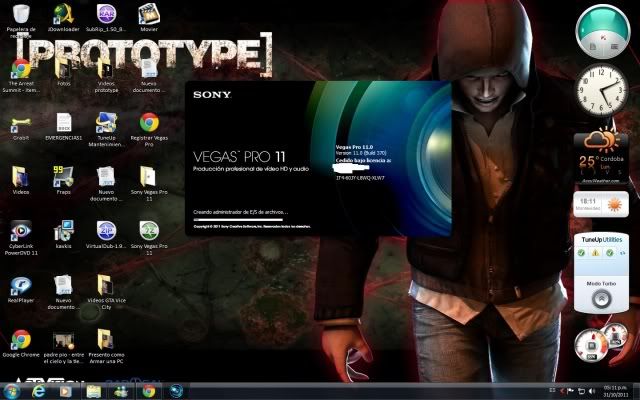Launch RealPlayer desktop shortcut
Image resolution: width=640 pixels, height=400 pixels.
pos(20,285)
